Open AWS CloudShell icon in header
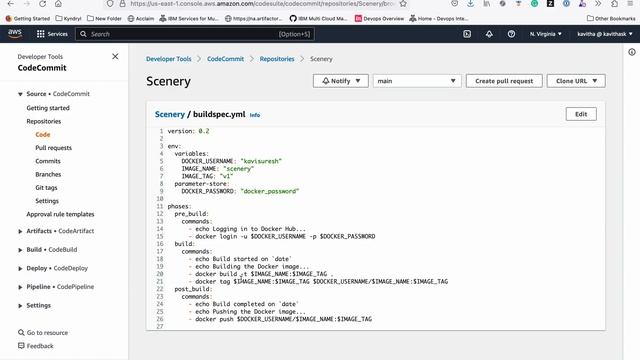The image size is (640, 360). pyautogui.click(x=467, y=34)
